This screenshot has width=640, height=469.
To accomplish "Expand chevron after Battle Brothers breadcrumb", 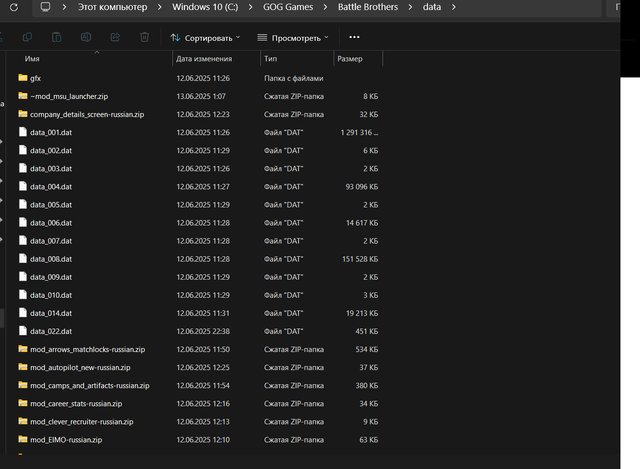I will (410, 7).
